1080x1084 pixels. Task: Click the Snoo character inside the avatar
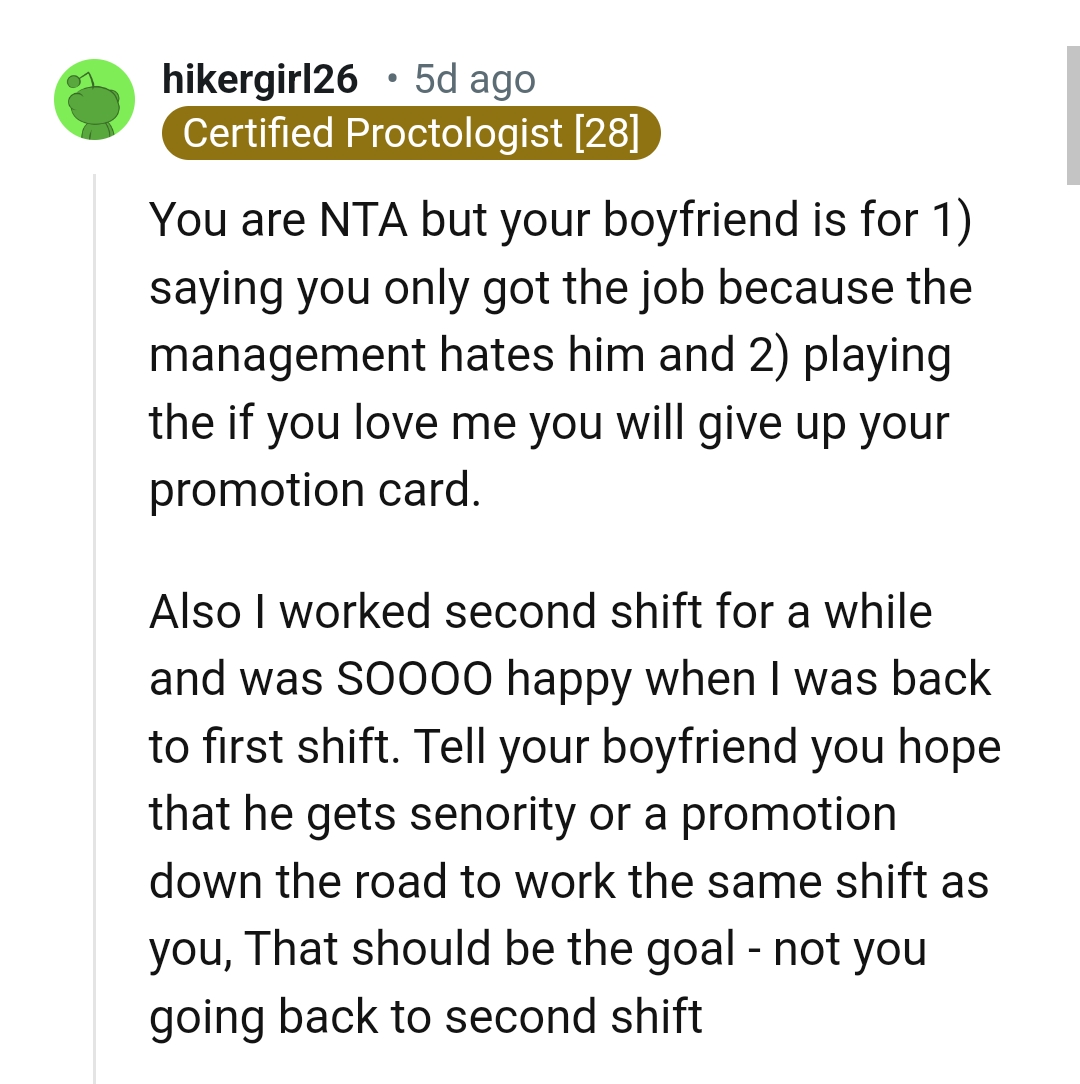click(94, 105)
